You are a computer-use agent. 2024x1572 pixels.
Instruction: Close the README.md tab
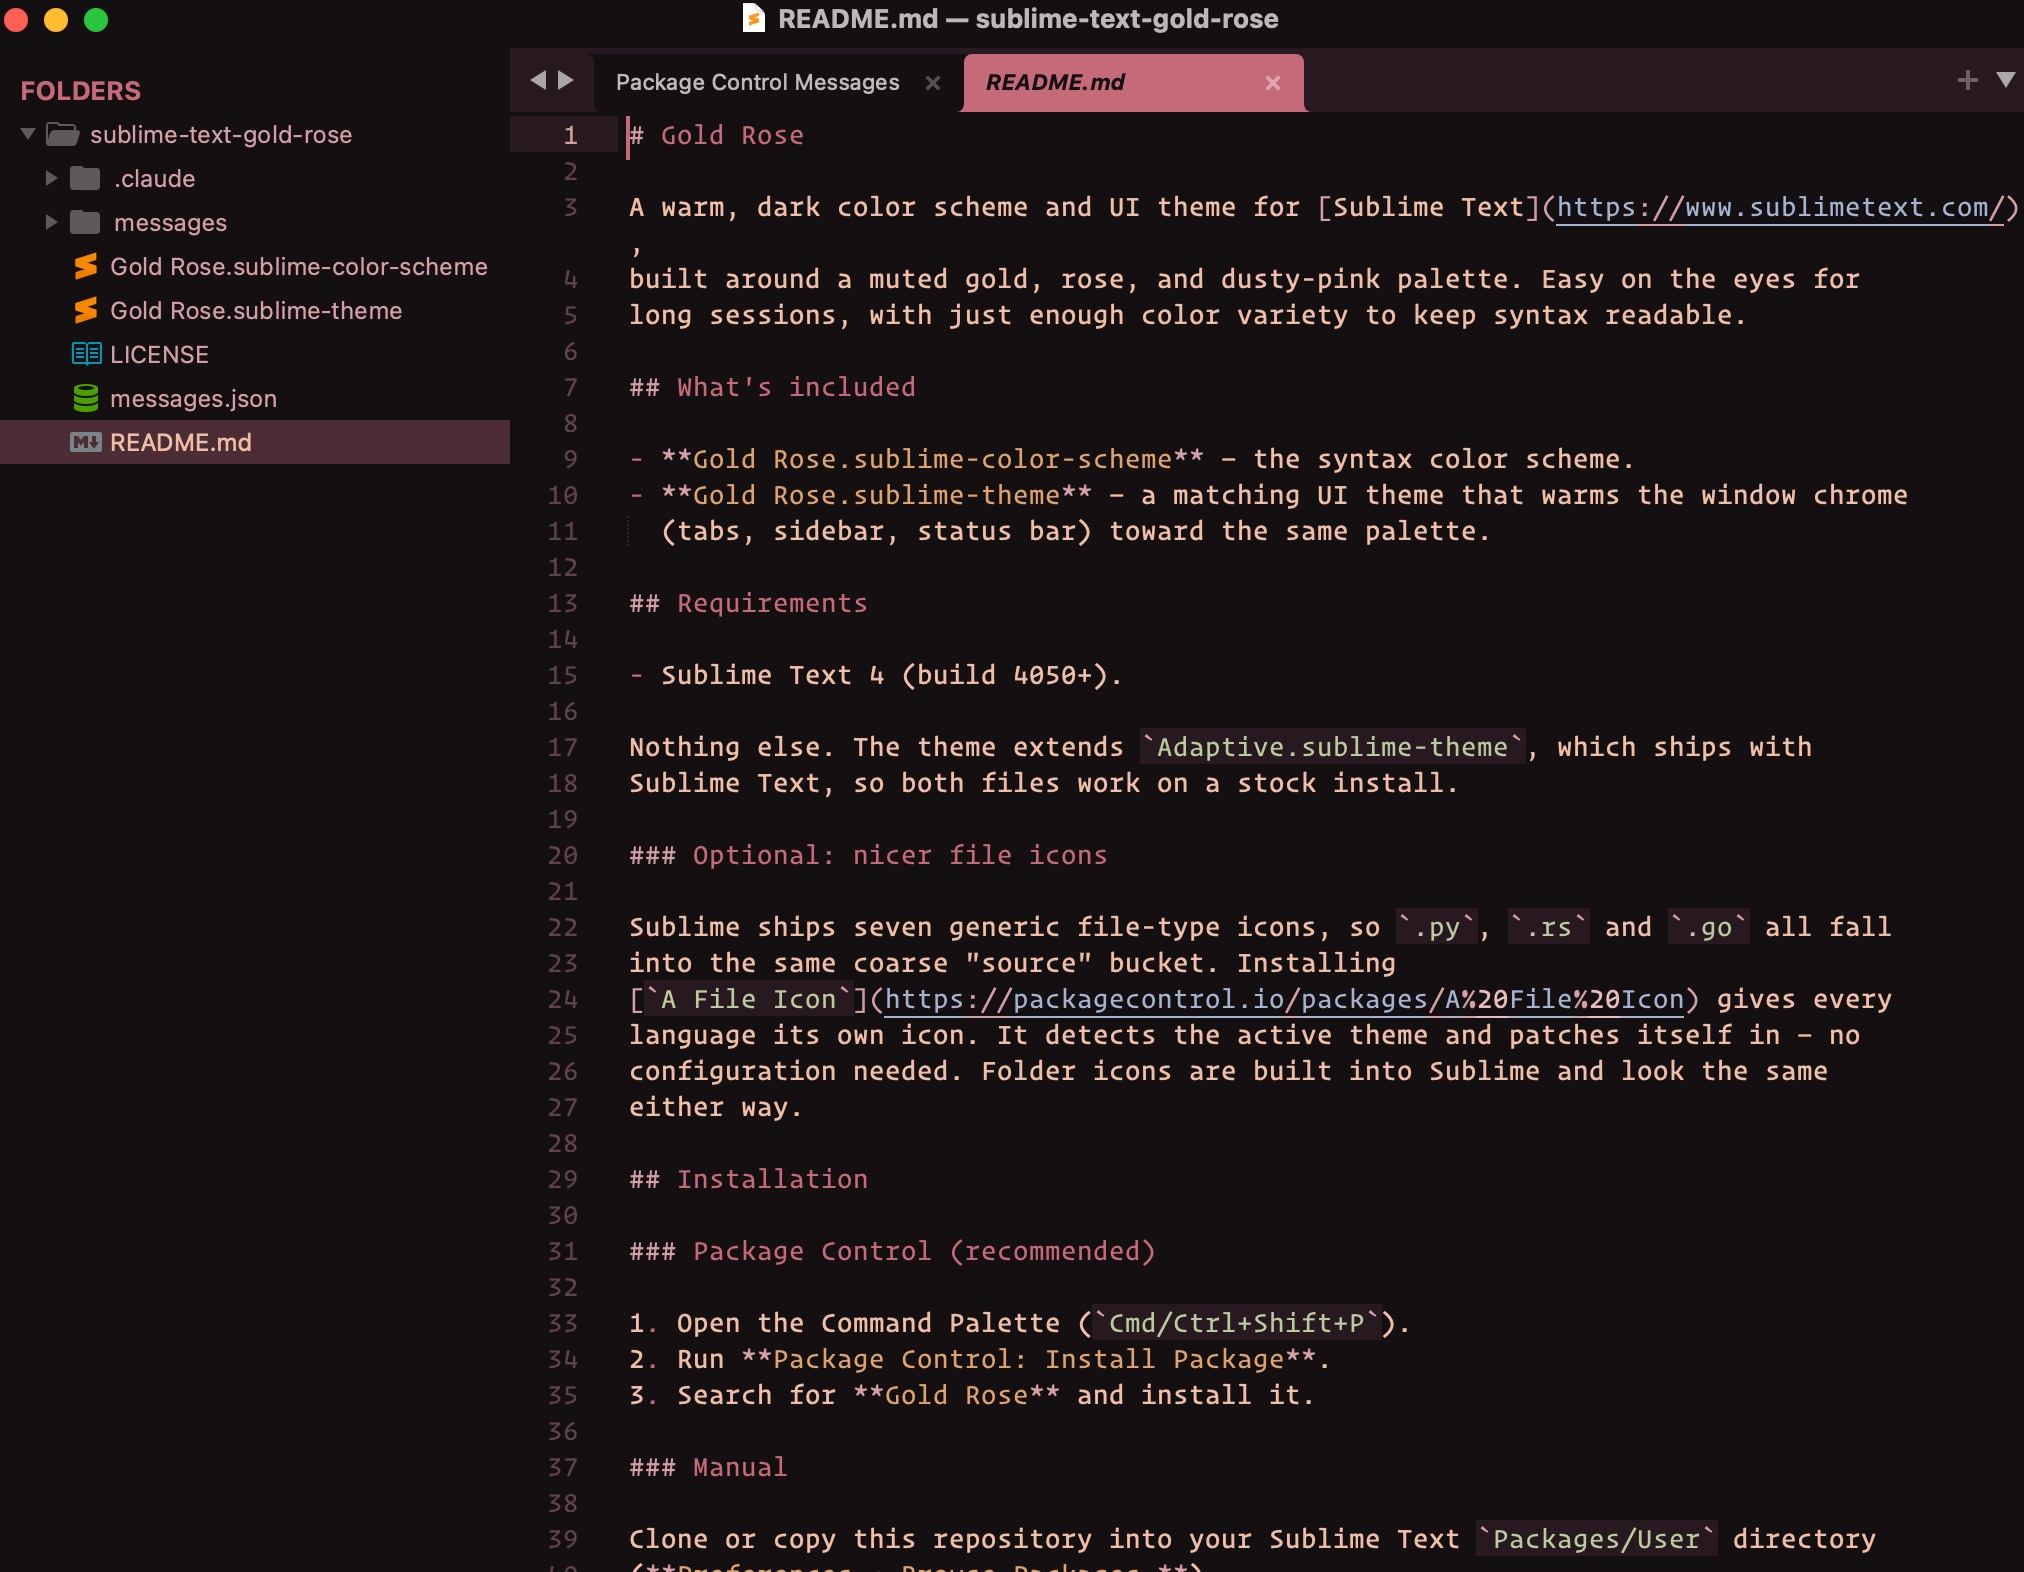pos(1273,83)
